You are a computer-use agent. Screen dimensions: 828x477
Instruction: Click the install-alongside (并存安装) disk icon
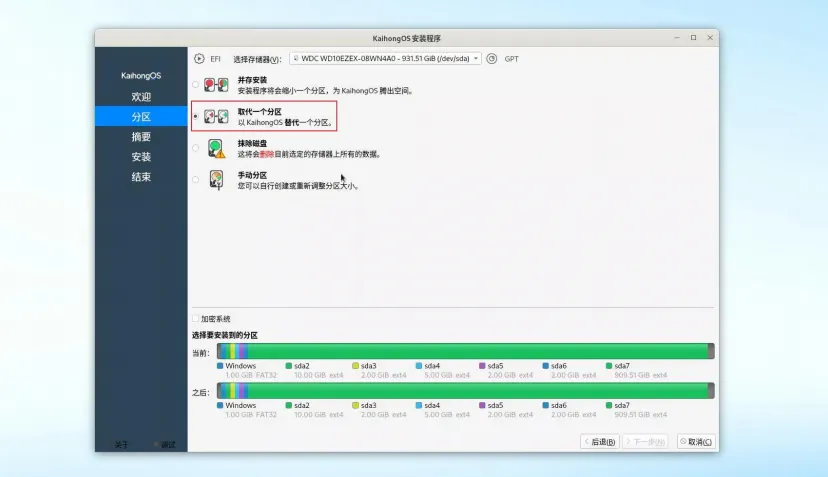217,85
